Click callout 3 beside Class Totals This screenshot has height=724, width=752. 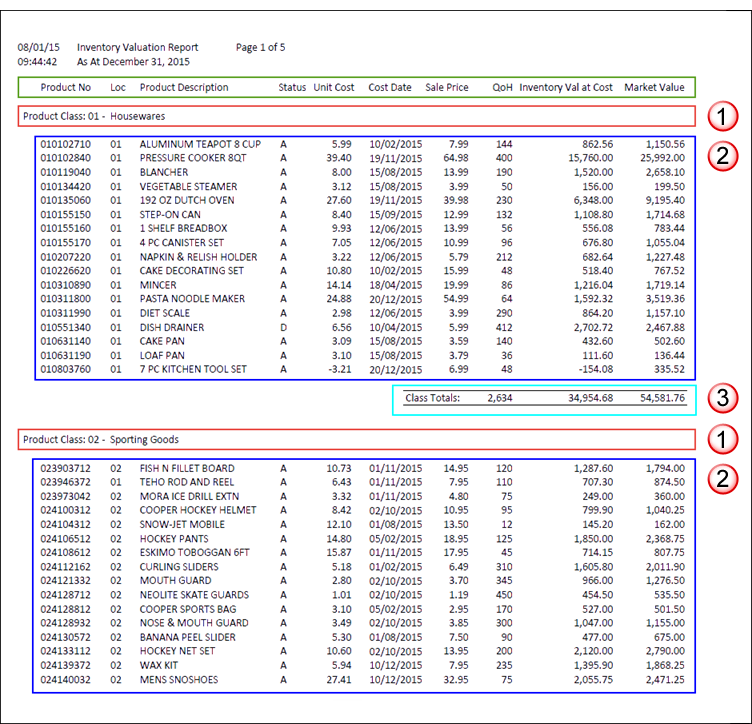[x=723, y=397]
